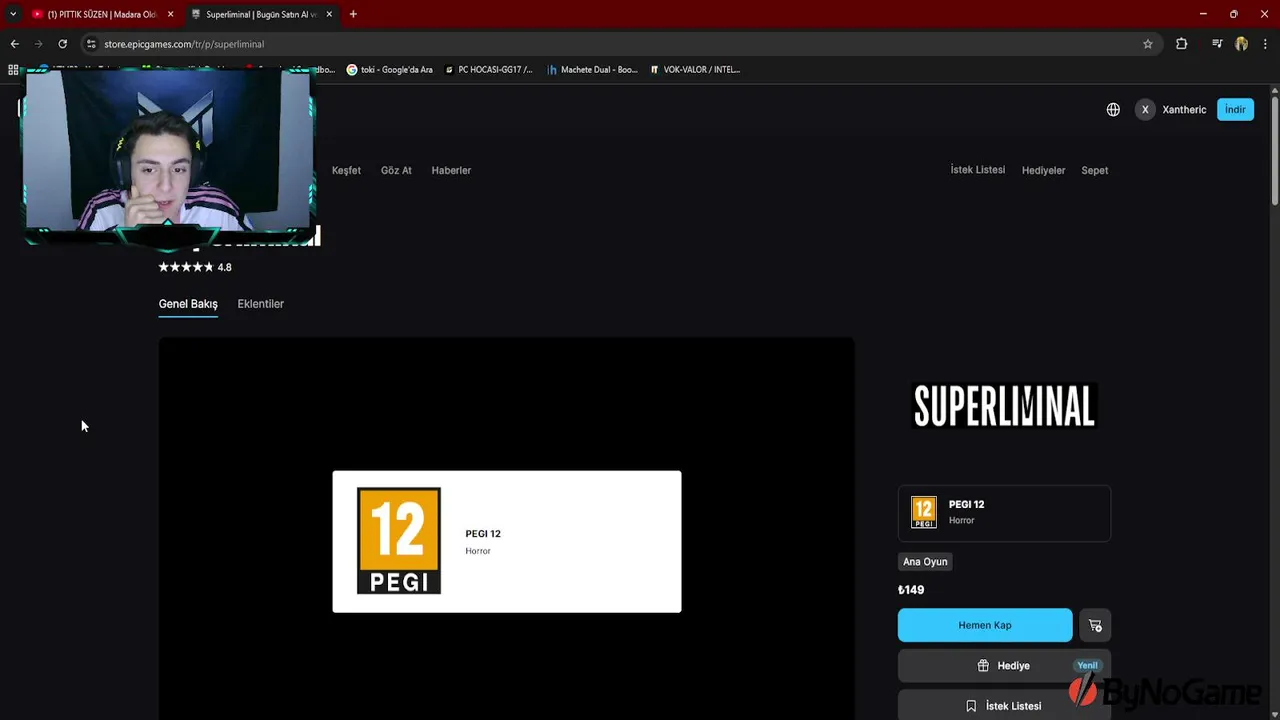Open Machete Dual bookmark
This screenshot has width=1280, height=720.
pos(592,70)
